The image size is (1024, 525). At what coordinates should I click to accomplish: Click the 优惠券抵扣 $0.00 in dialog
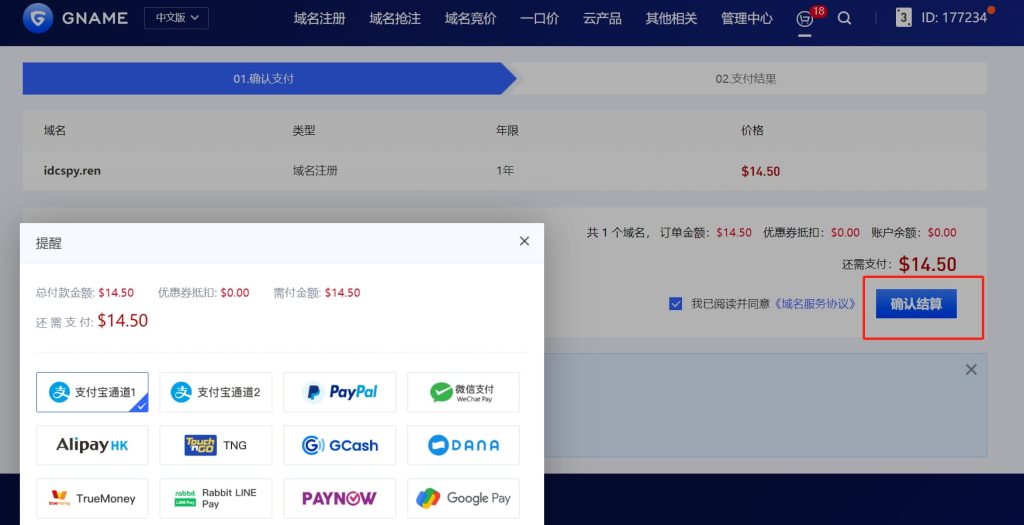[x=234, y=293]
